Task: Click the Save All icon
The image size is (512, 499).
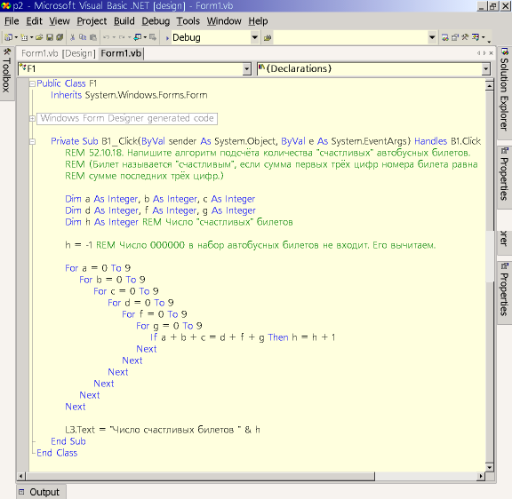Action: tap(60, 37)
